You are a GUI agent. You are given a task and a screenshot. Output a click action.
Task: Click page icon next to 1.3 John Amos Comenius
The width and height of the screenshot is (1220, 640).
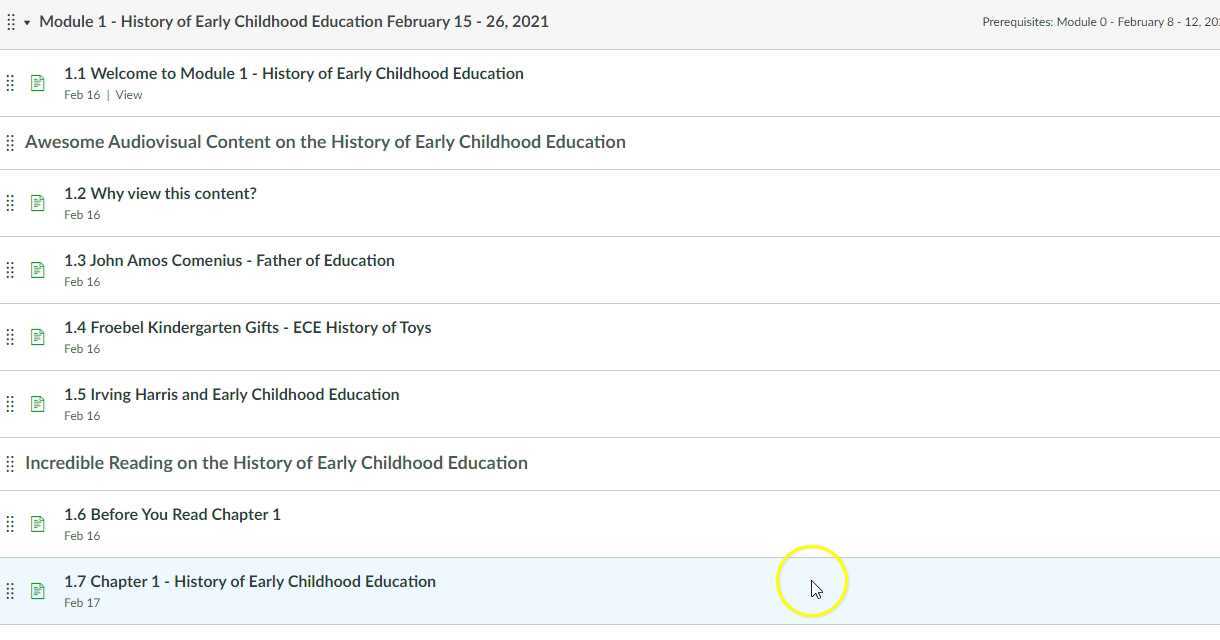(x=38, y=270)
